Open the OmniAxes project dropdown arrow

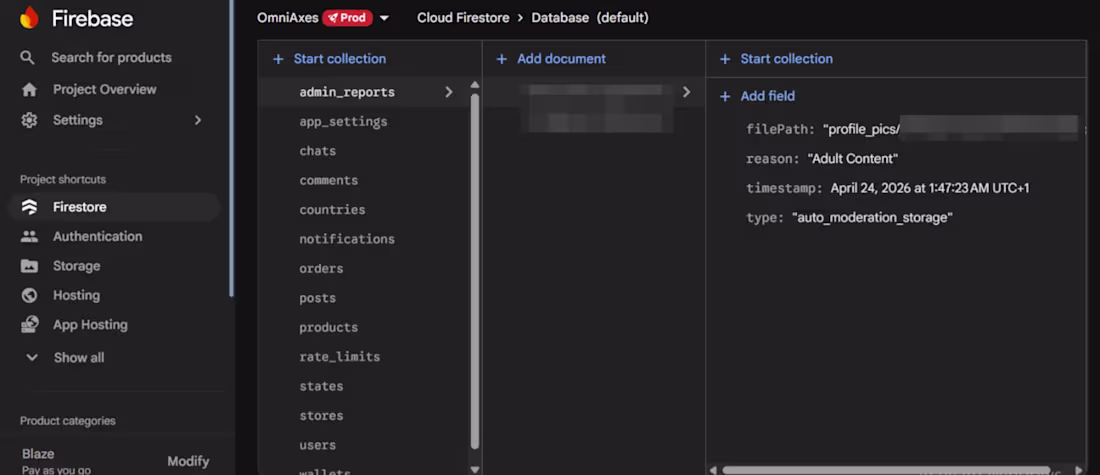(x=384, y=18)
